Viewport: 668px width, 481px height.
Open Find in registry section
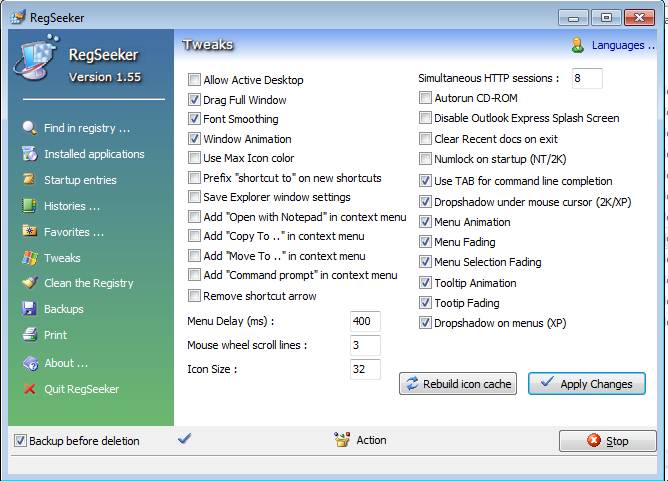(87, 128)
